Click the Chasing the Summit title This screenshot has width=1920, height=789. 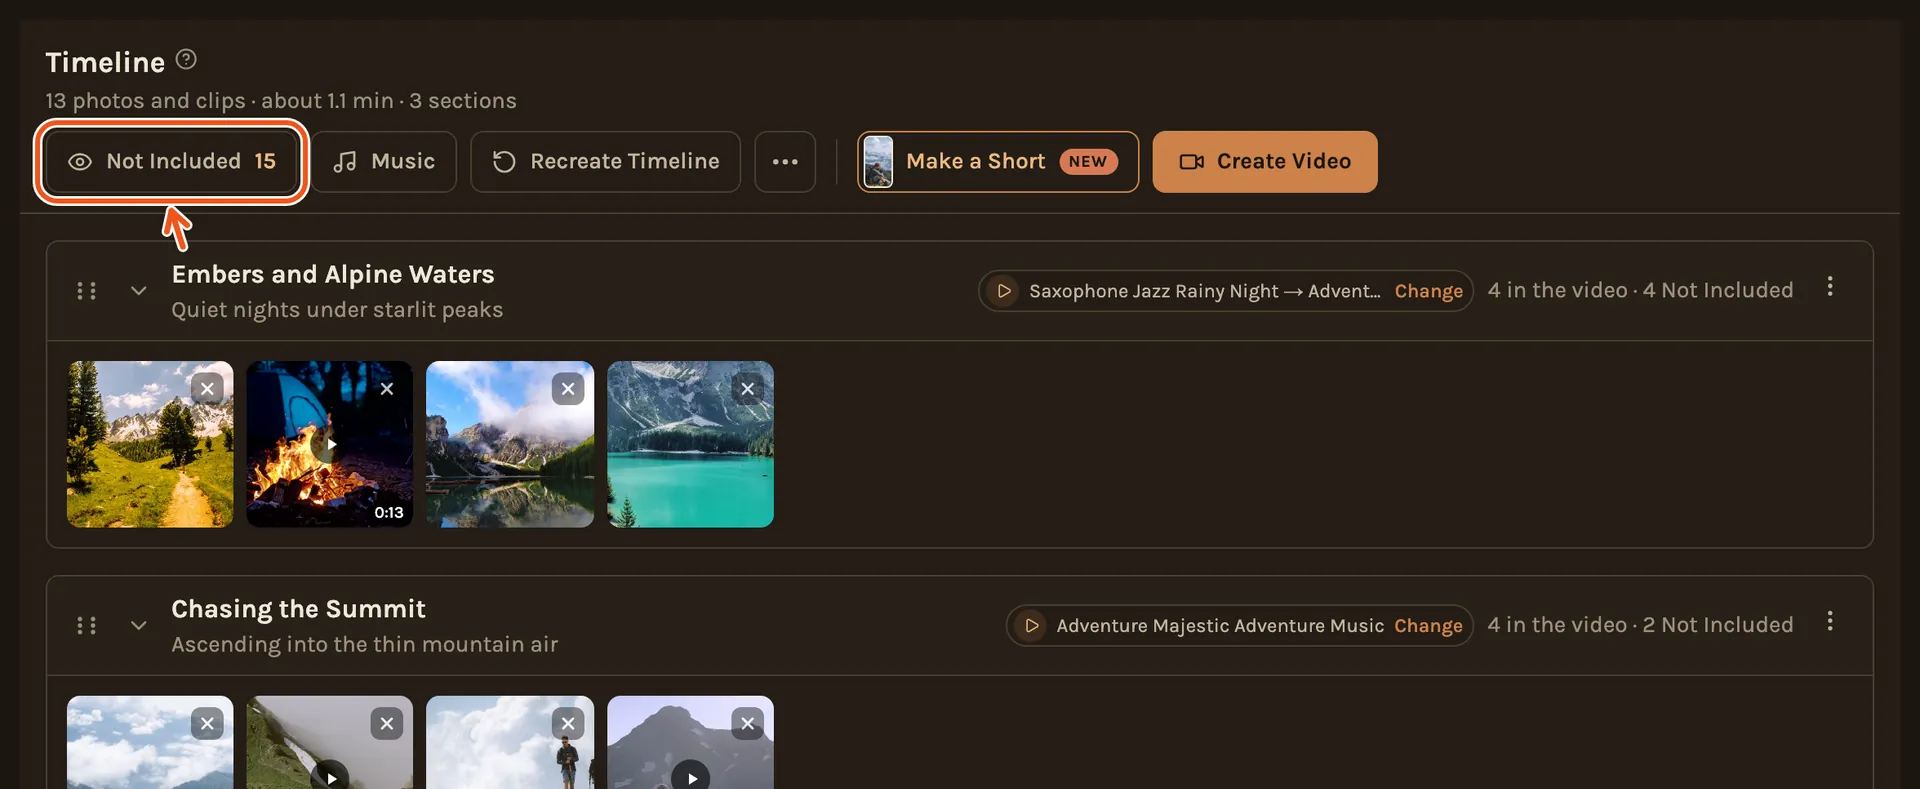click(298, 609)
